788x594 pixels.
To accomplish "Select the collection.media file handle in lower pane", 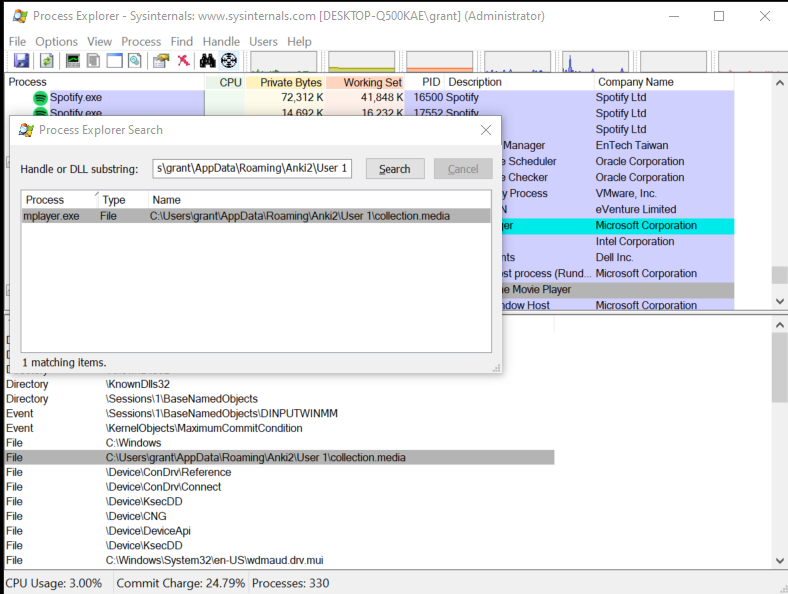I will [x=280, y=457].
